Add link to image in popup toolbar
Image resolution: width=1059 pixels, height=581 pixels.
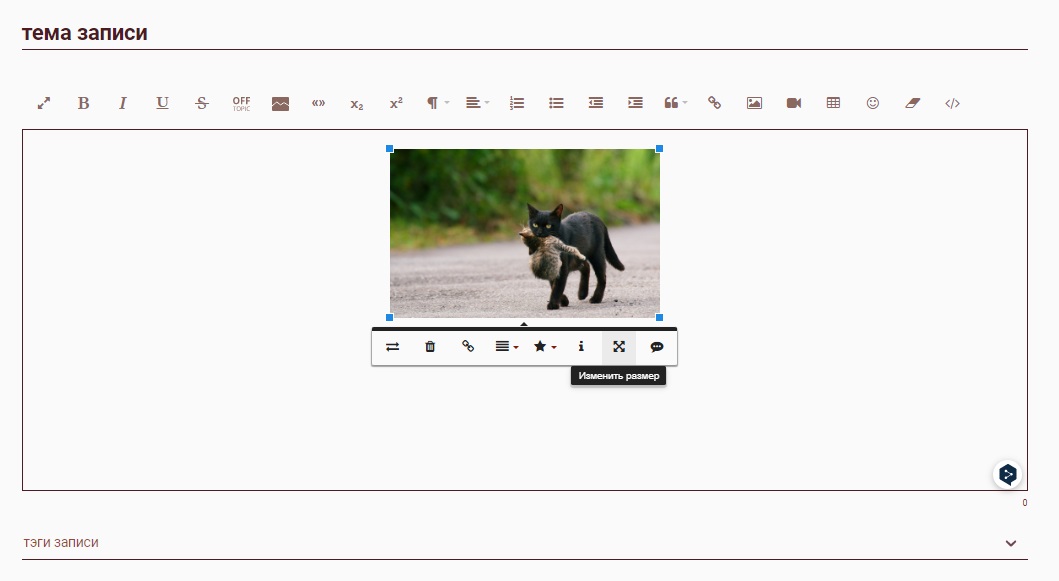click(x=468, y=347)
